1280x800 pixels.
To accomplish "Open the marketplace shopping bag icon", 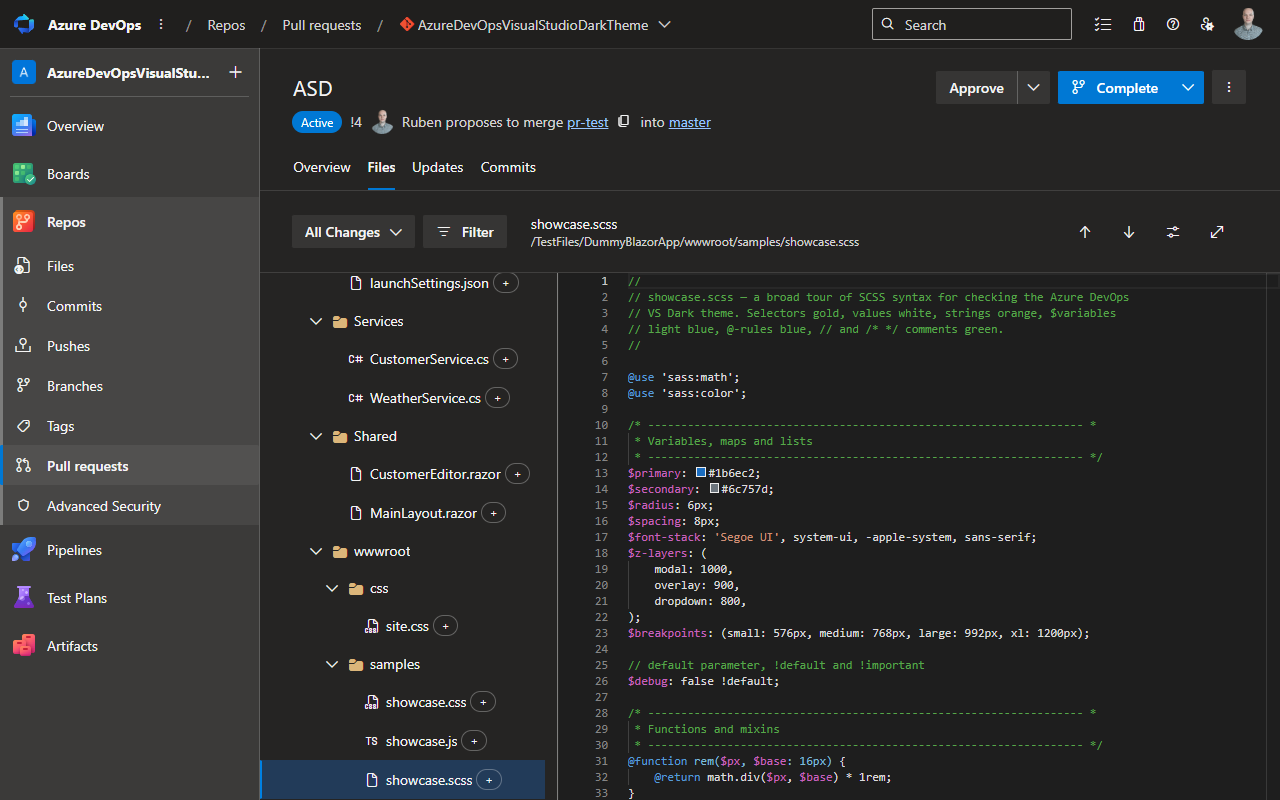I will click(x=1138, y=24).
